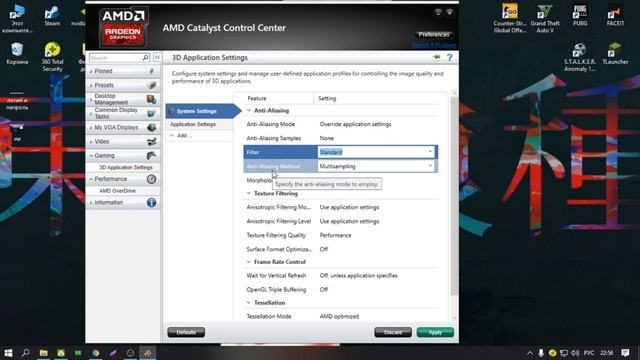
Task: Click the Video film icon in sidebar
Action: click(x=151, y=141)
